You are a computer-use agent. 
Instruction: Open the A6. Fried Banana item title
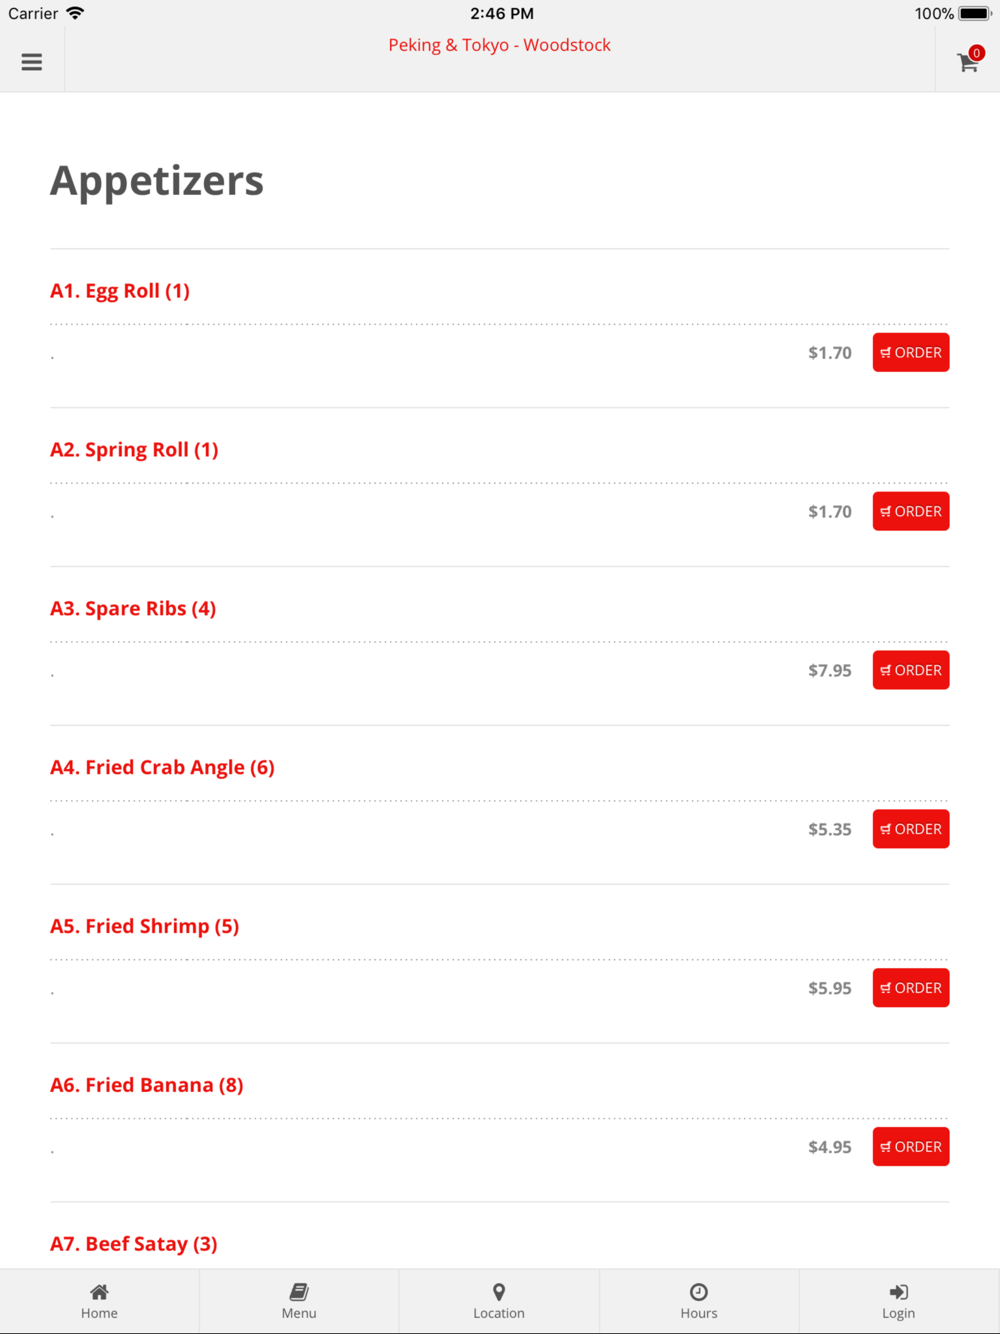(147, 1085)
